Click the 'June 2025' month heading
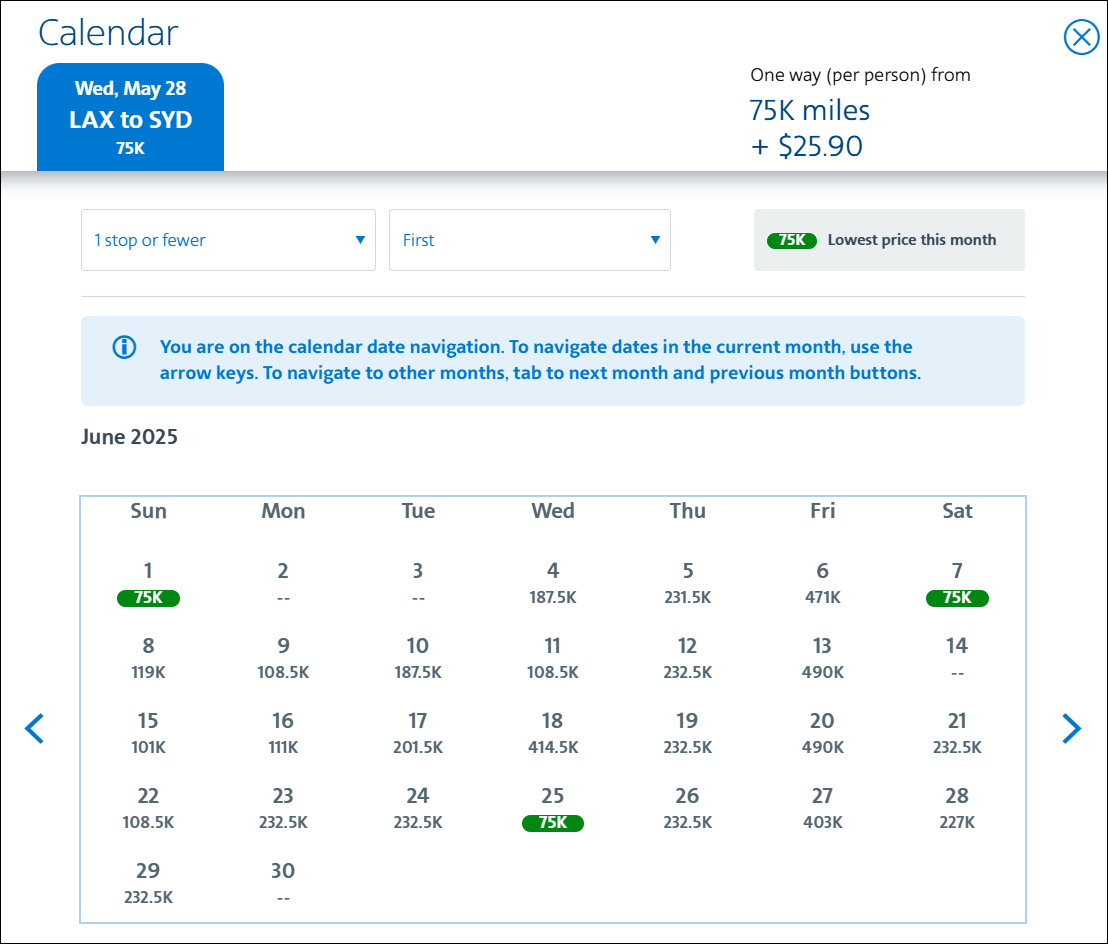The width and height of the screenshot is (1108, 944). click(129, 437)
